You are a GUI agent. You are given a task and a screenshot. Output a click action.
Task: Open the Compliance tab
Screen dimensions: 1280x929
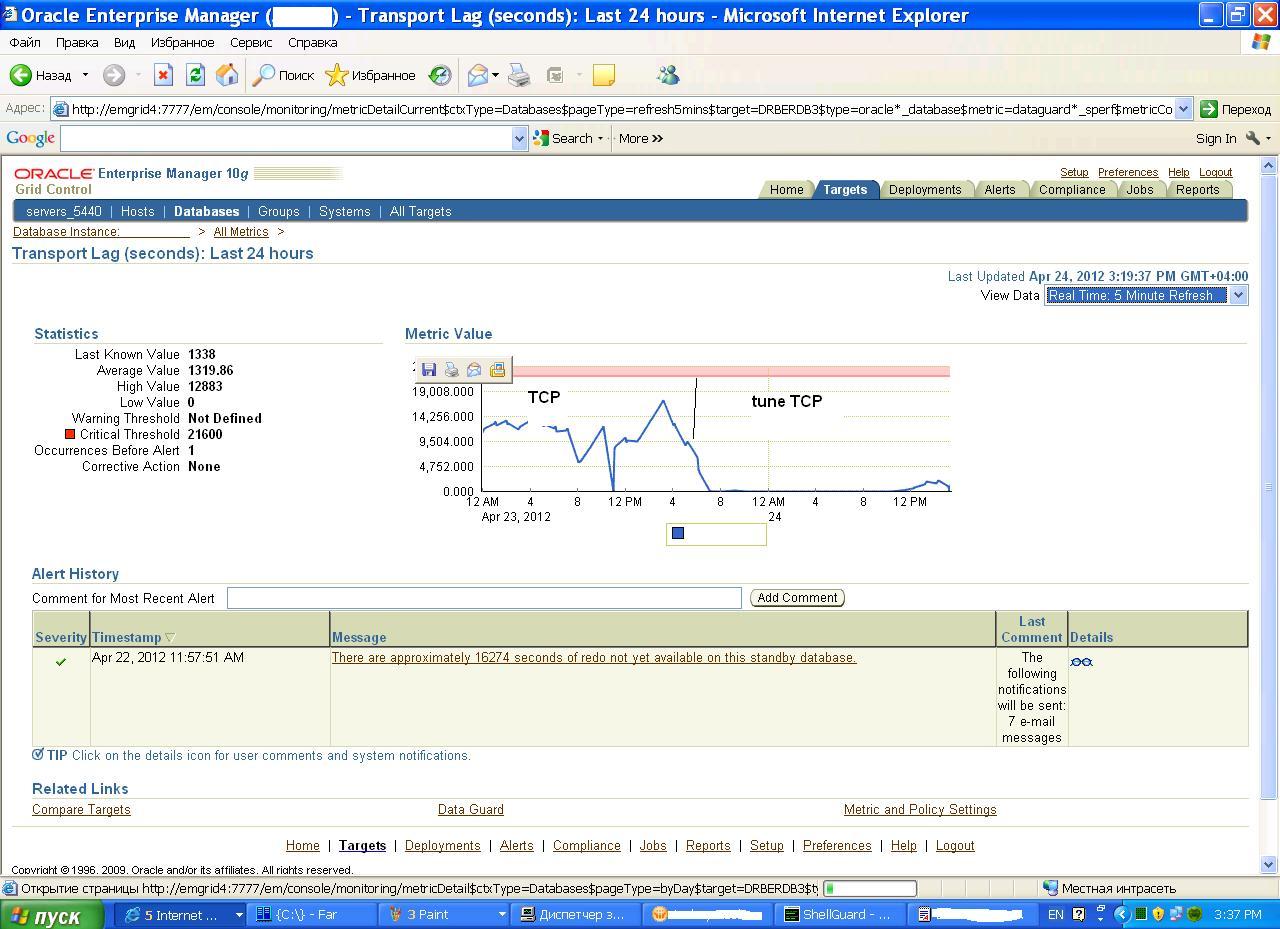pyautogui.click(x=1072, y=190)
